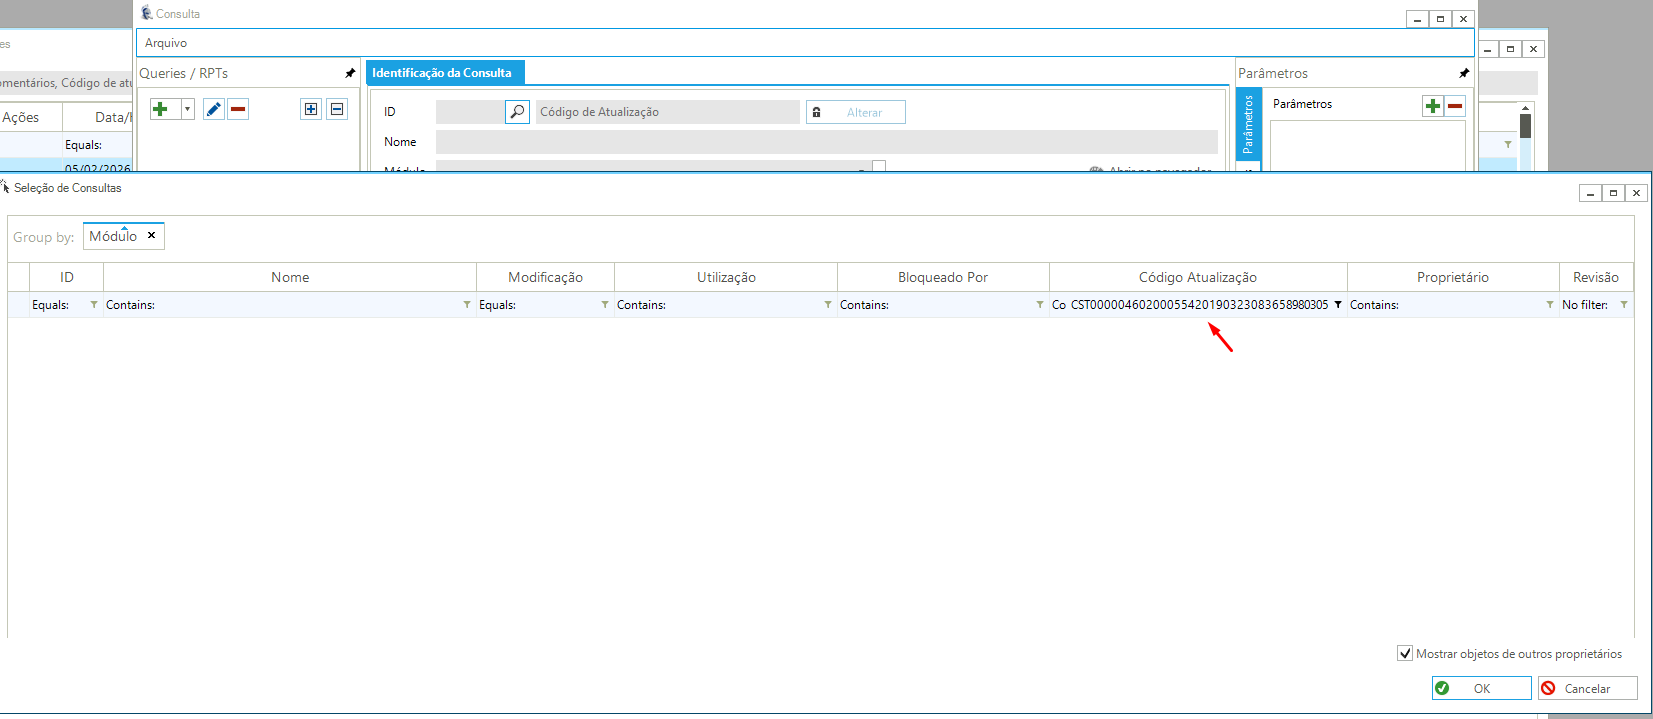Click the collapse all tree icon
1653x719 pixels.
click(337, 109)
